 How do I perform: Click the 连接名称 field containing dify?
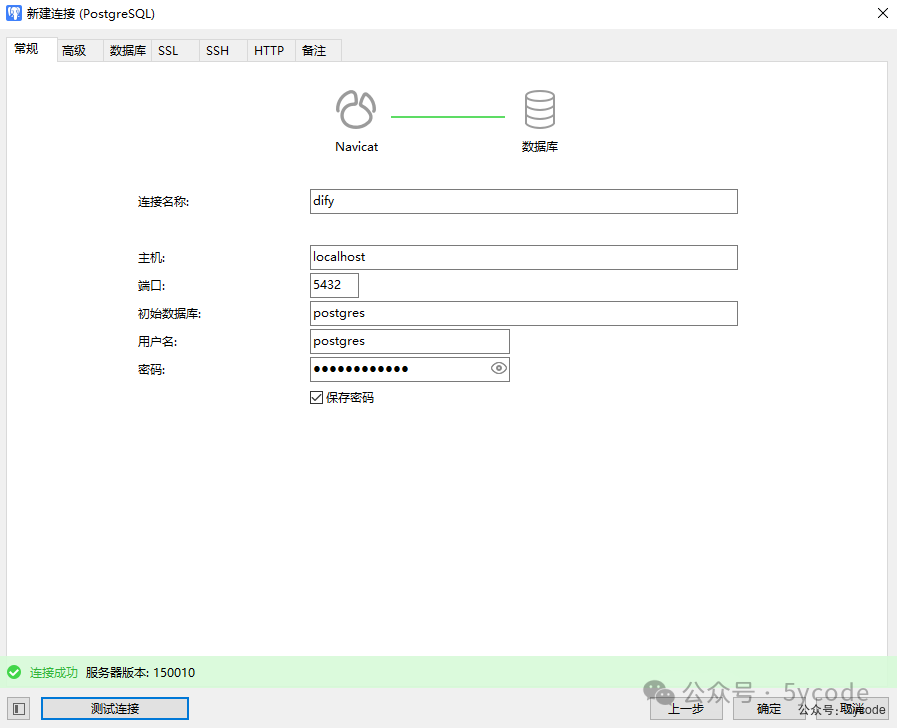523,201
